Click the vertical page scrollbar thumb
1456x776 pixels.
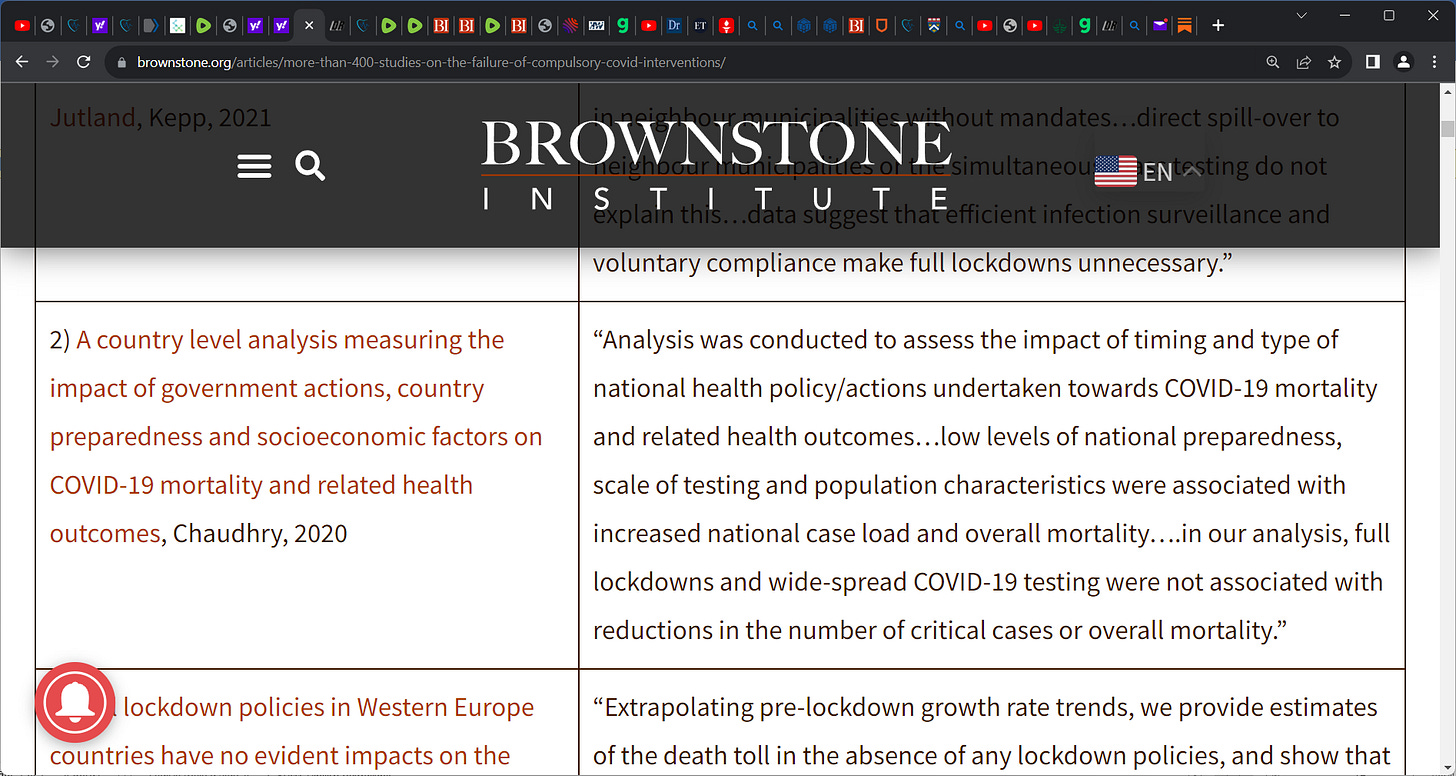[1446, 128]
